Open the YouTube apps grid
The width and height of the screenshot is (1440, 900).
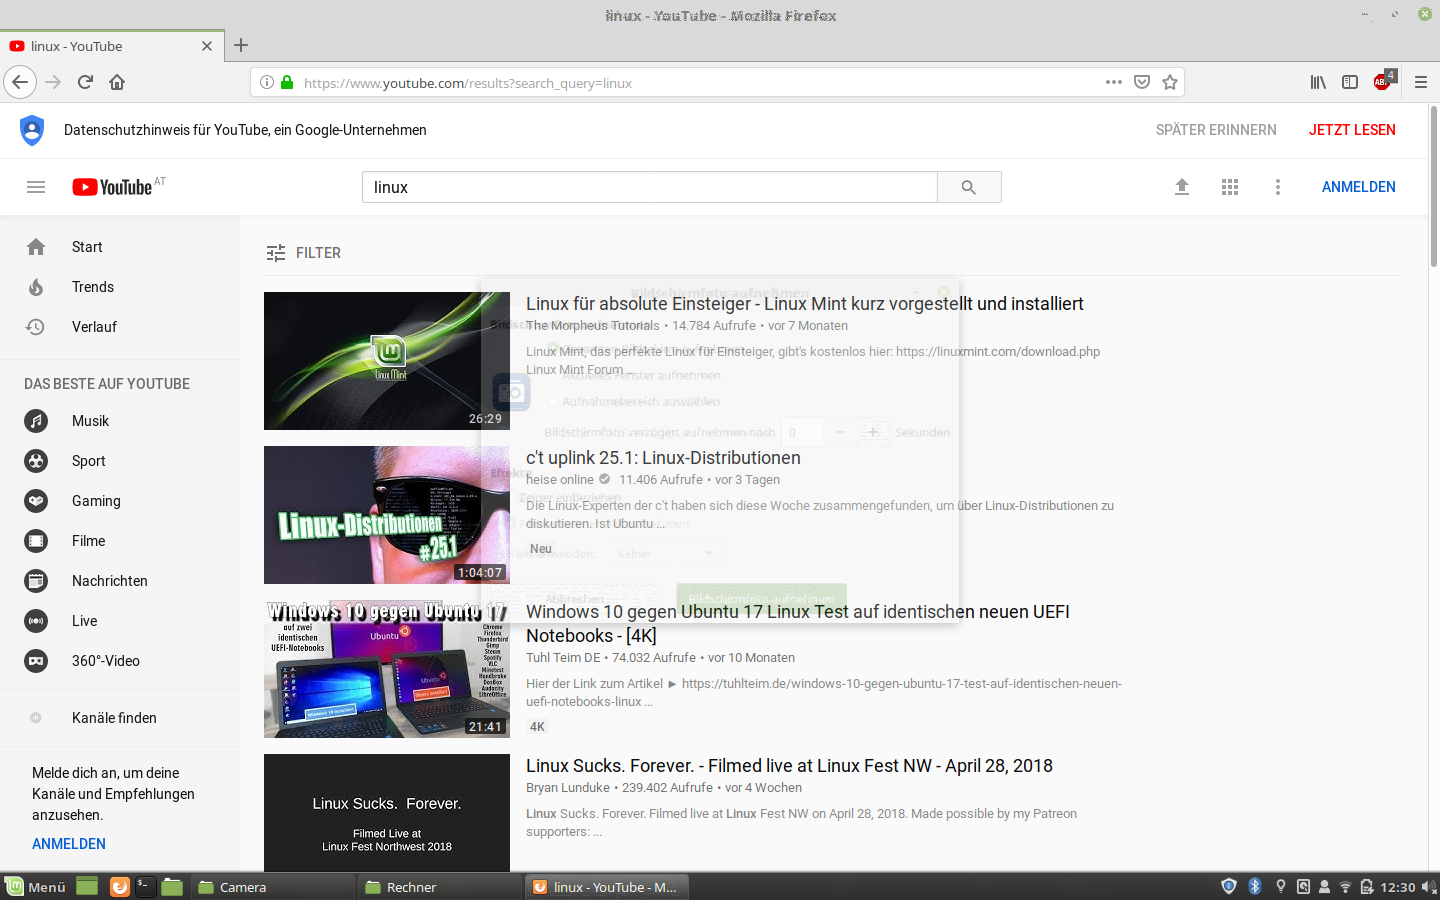[1230, 187]
